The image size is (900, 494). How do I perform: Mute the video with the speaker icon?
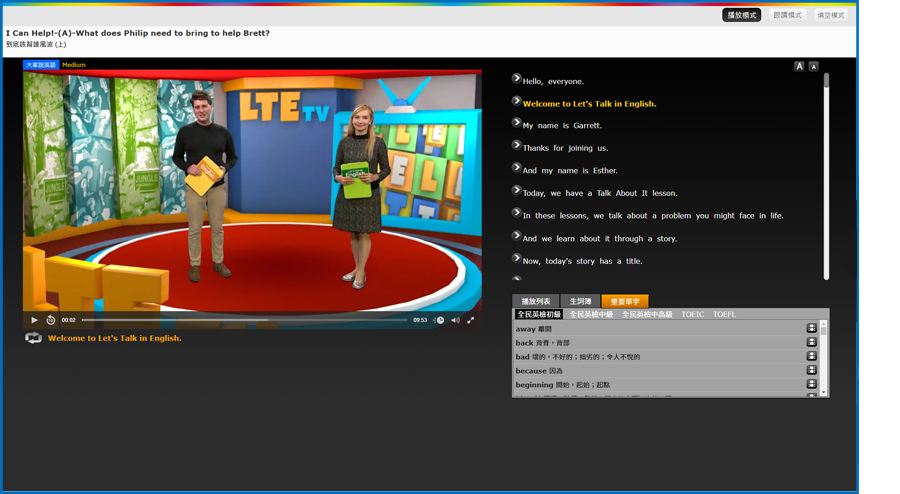tap(455, 320)
